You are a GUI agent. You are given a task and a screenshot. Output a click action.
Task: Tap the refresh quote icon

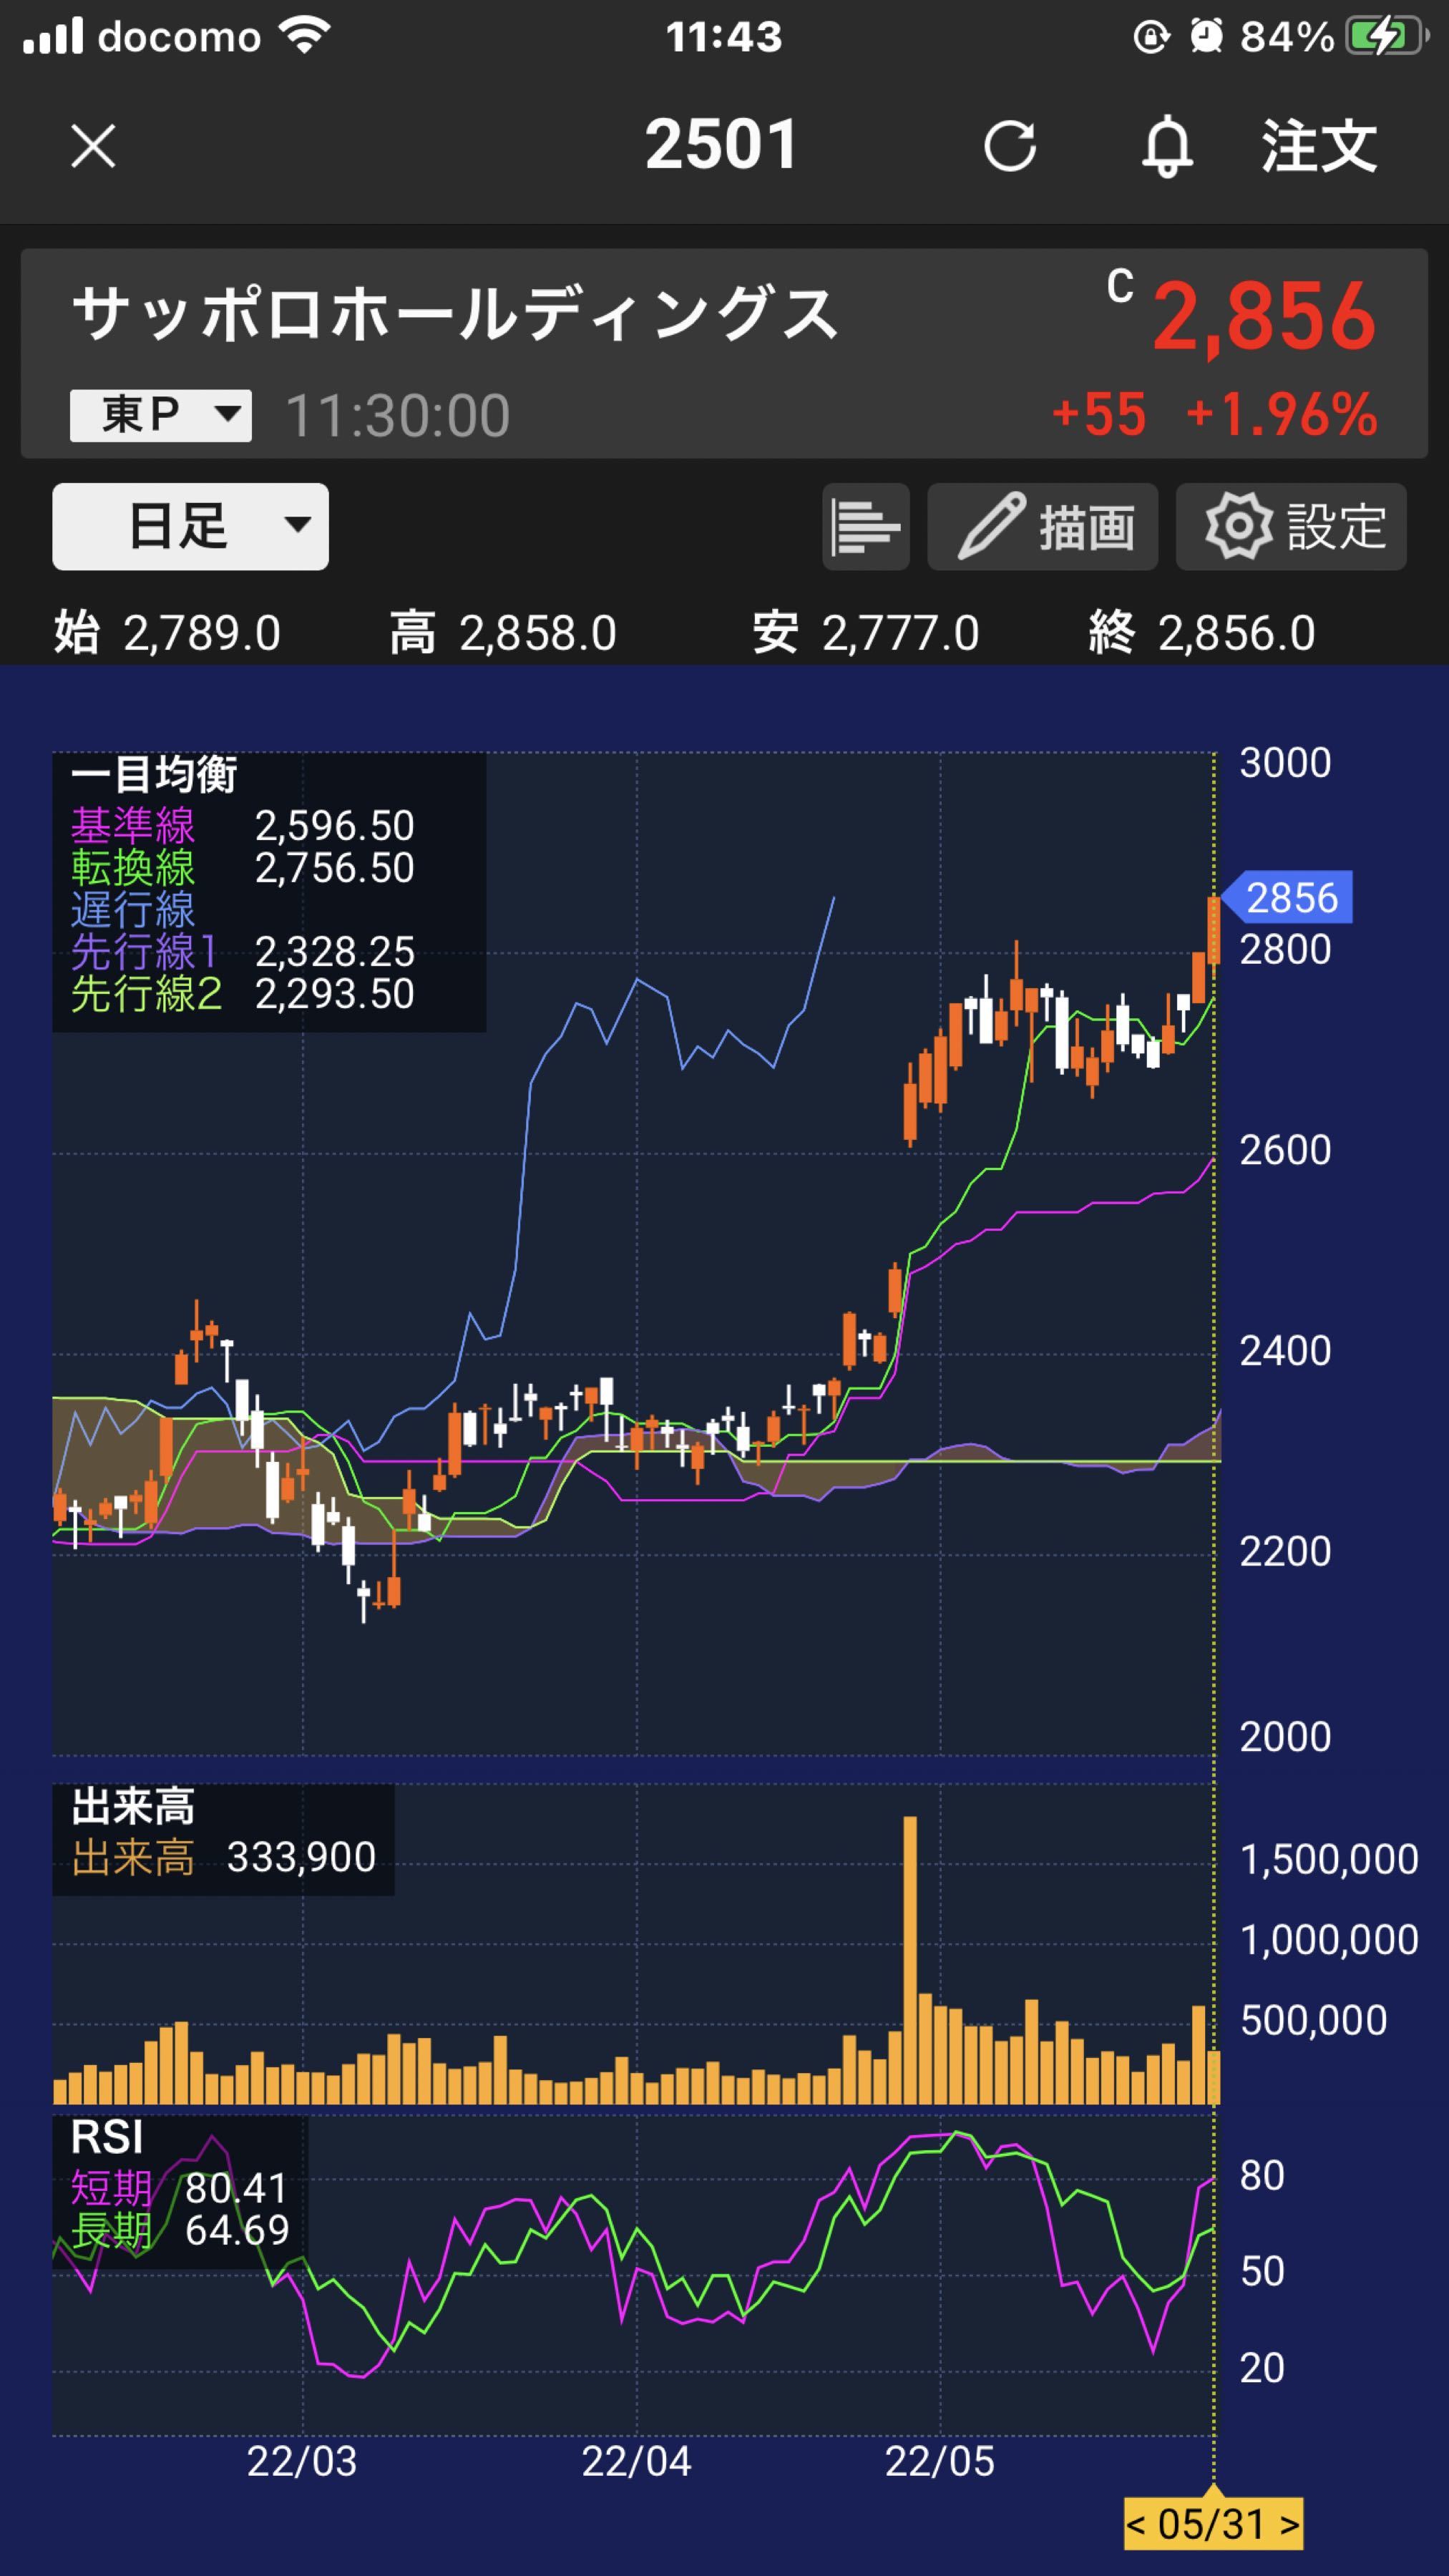tap(1009, 146)
